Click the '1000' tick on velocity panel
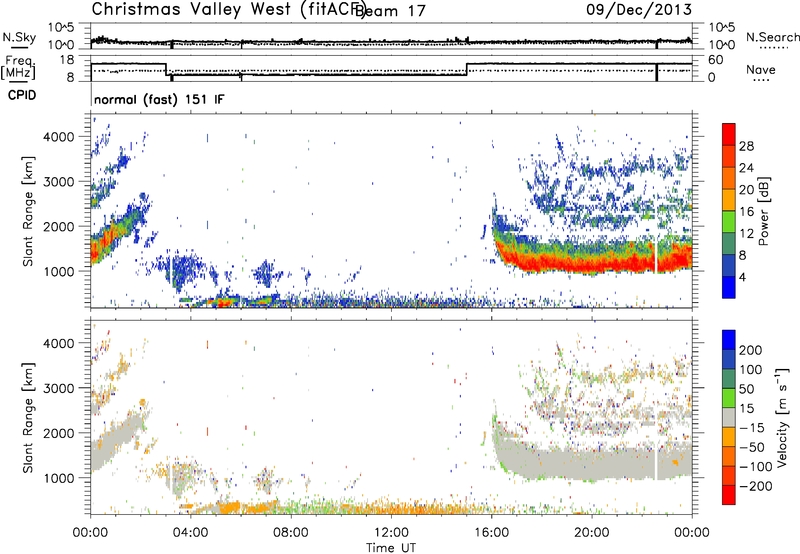 pyautogui.click(x=59, y=478)
